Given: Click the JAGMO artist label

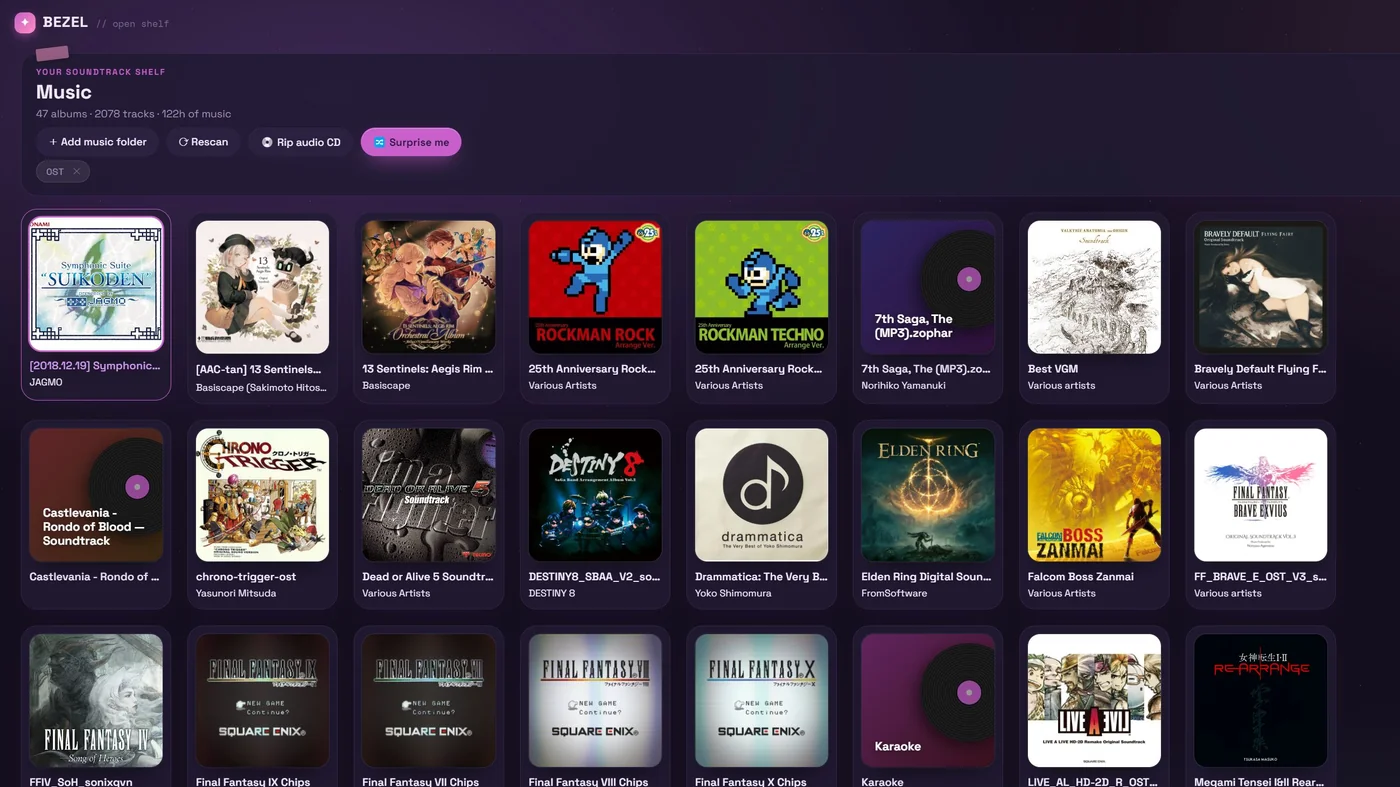Looking at the screenshot, I should (46, 382).
